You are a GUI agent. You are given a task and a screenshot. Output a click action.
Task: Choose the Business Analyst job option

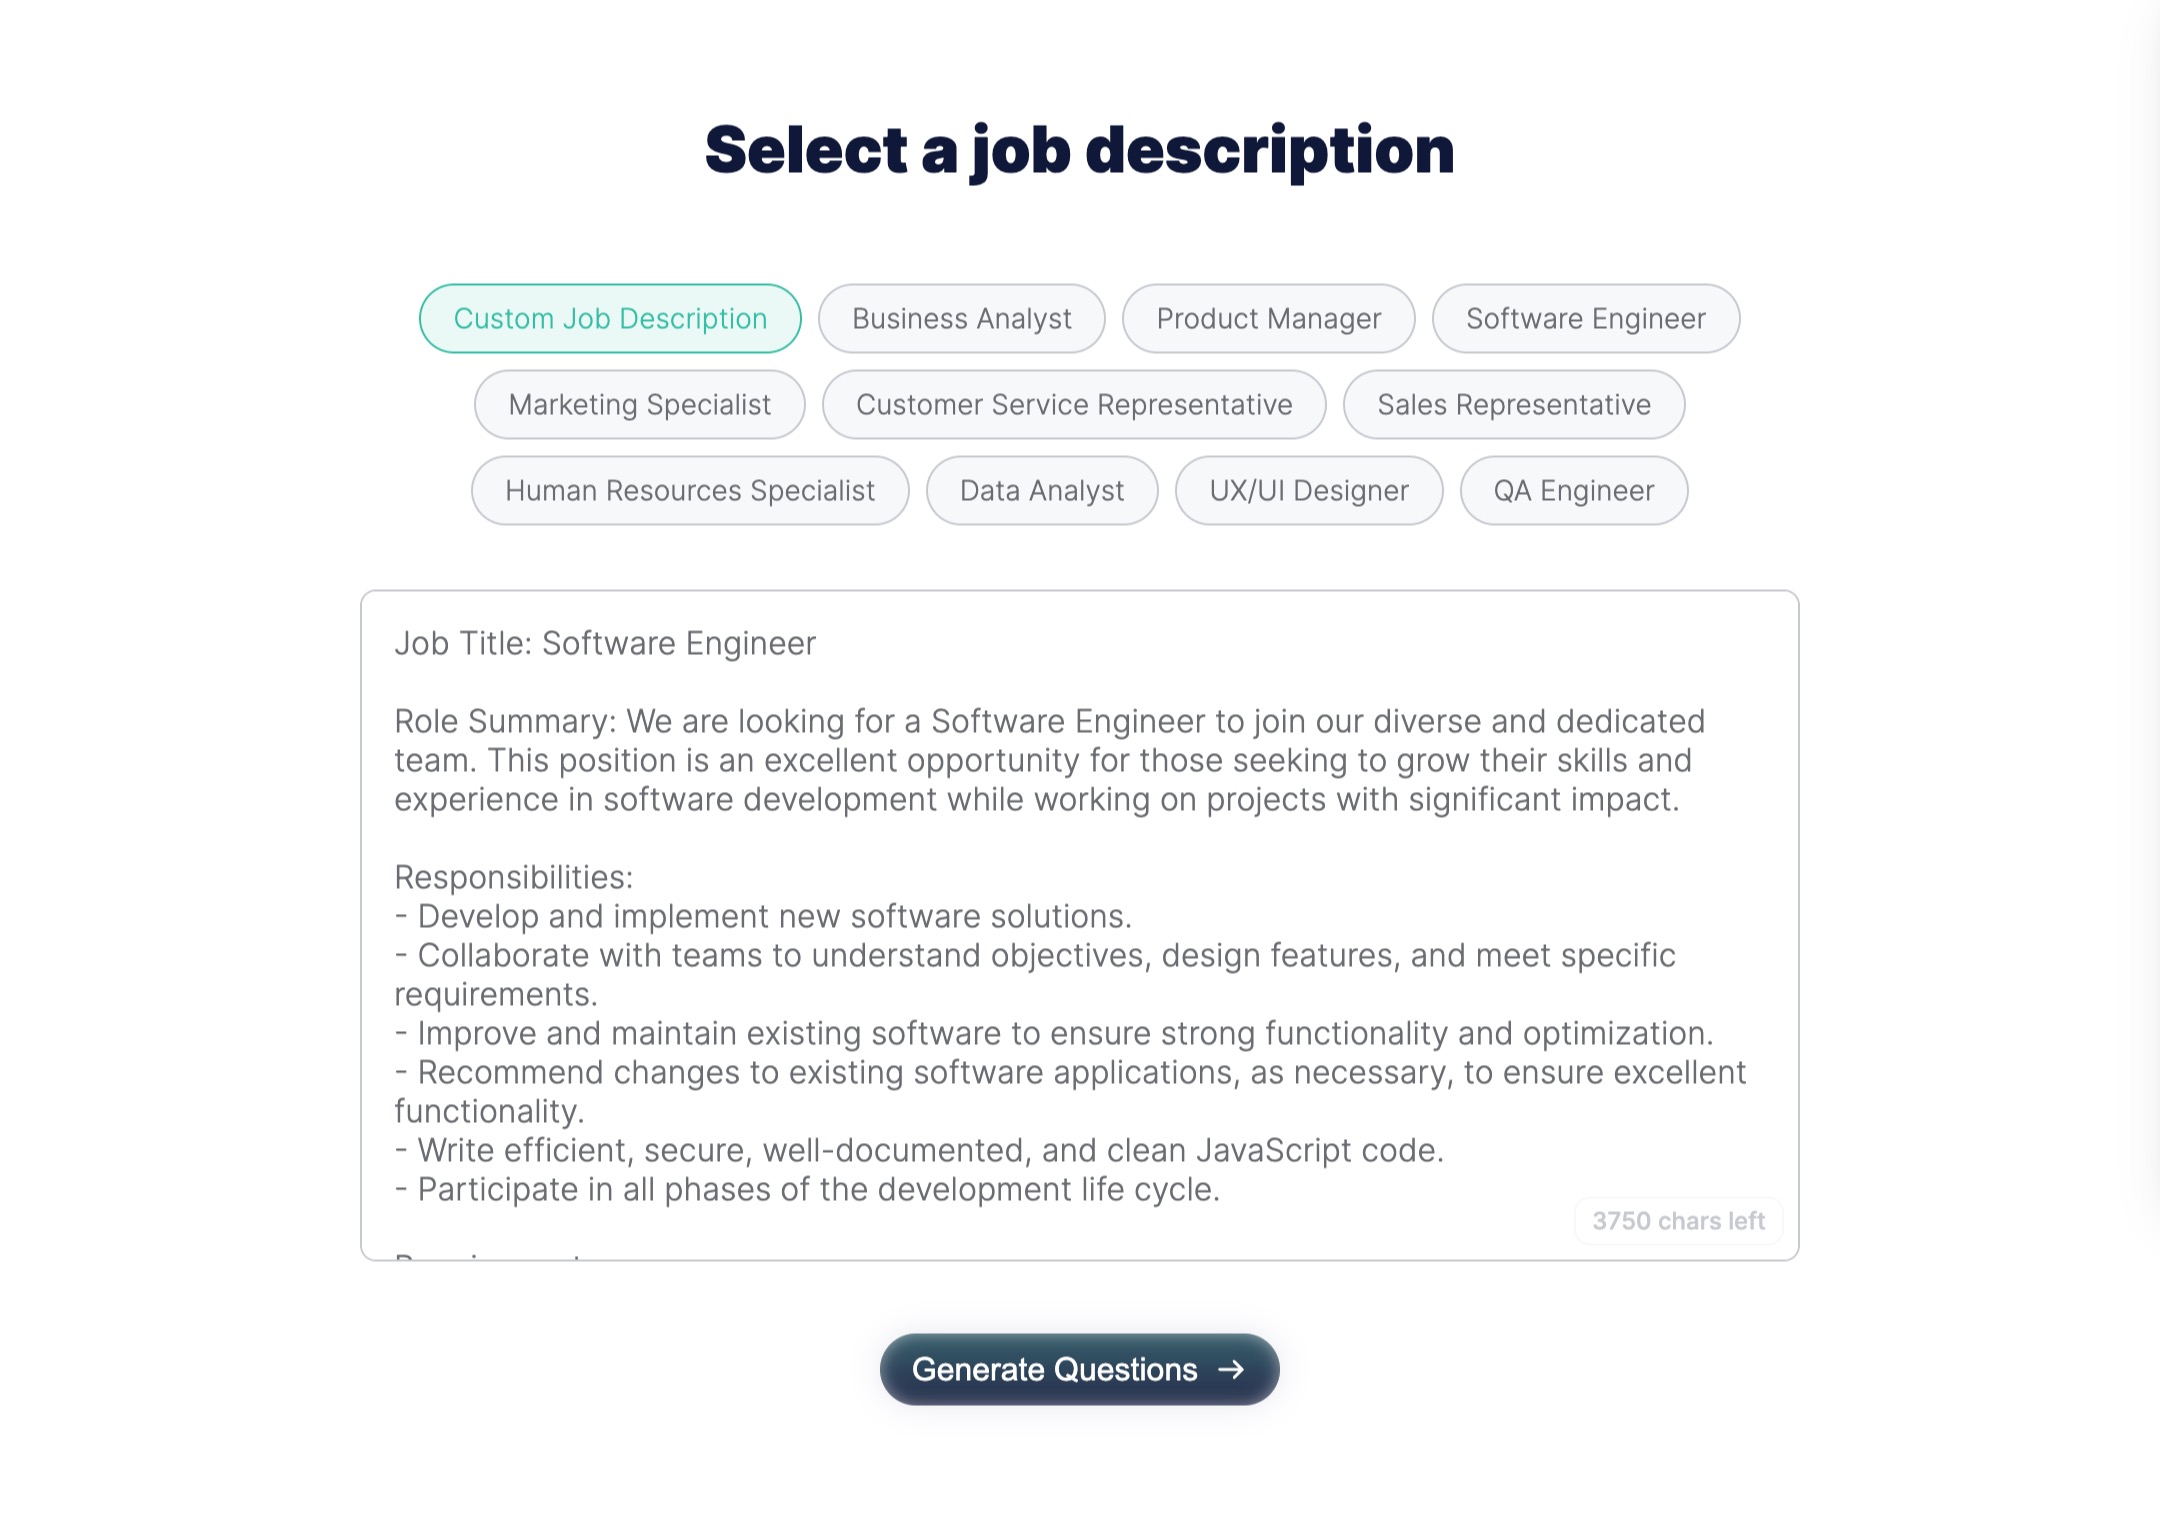(961, 318)
